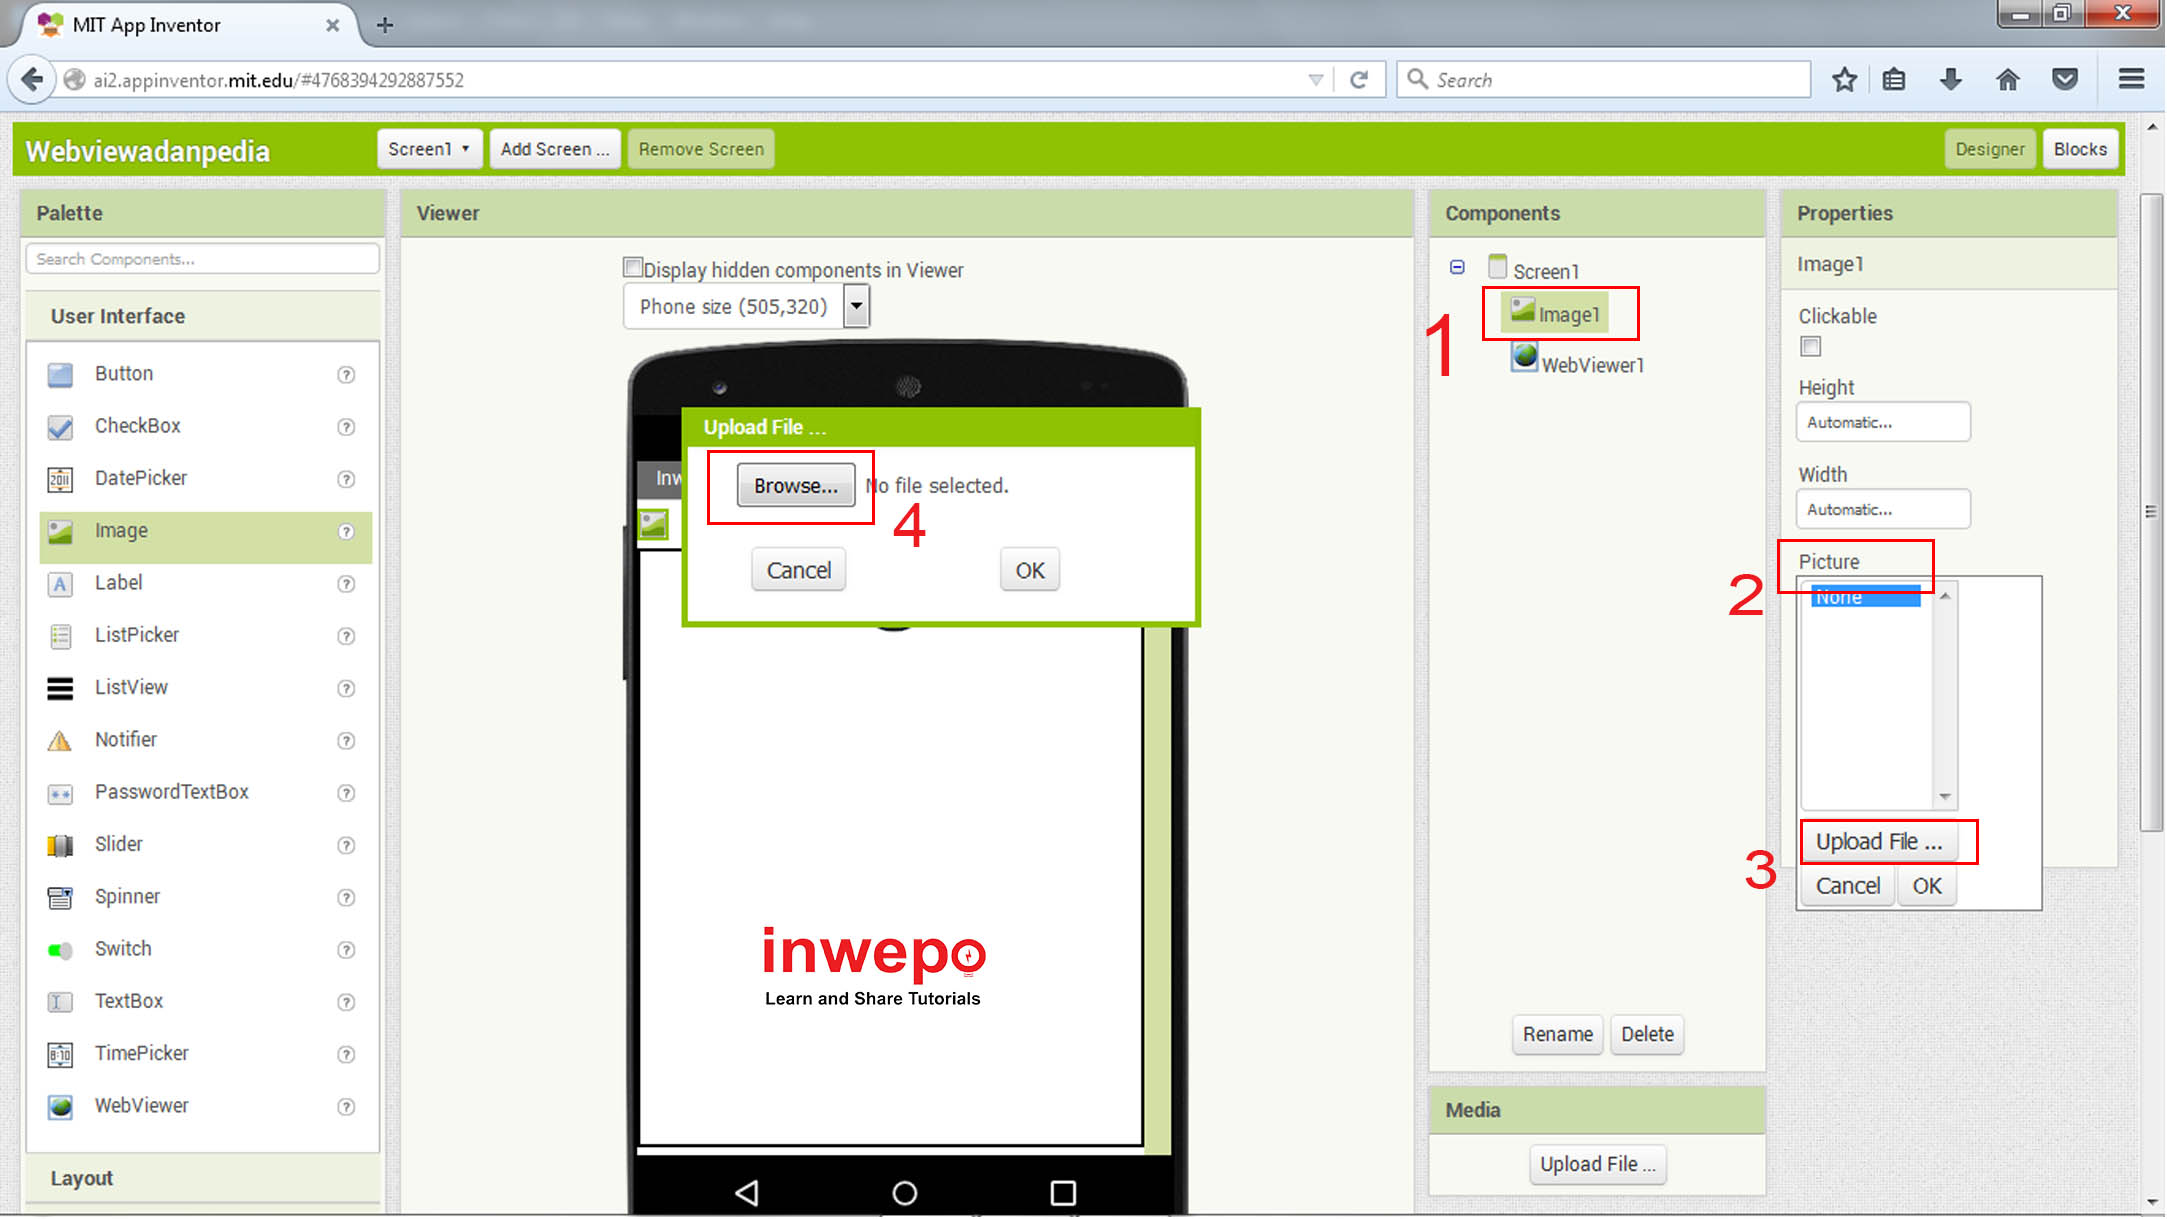Collapse the Screen1 tree node
The height and width of the screenshot is (1219, 2167).
(1457, 268)
